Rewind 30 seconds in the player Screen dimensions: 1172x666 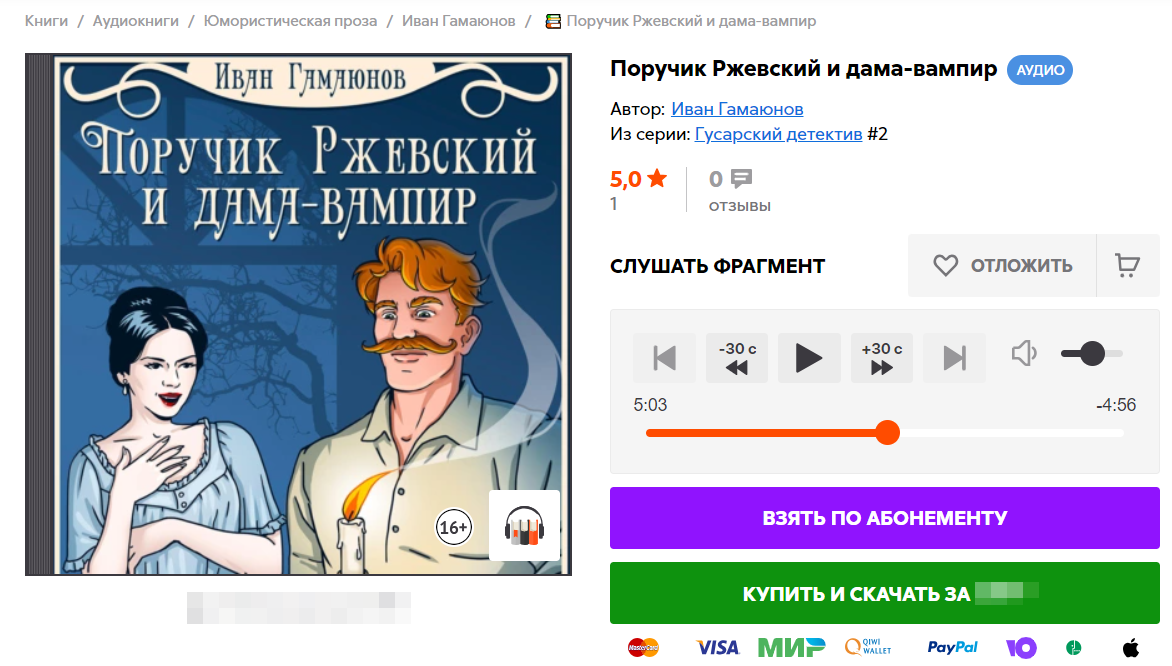click(x=736, y=358)
